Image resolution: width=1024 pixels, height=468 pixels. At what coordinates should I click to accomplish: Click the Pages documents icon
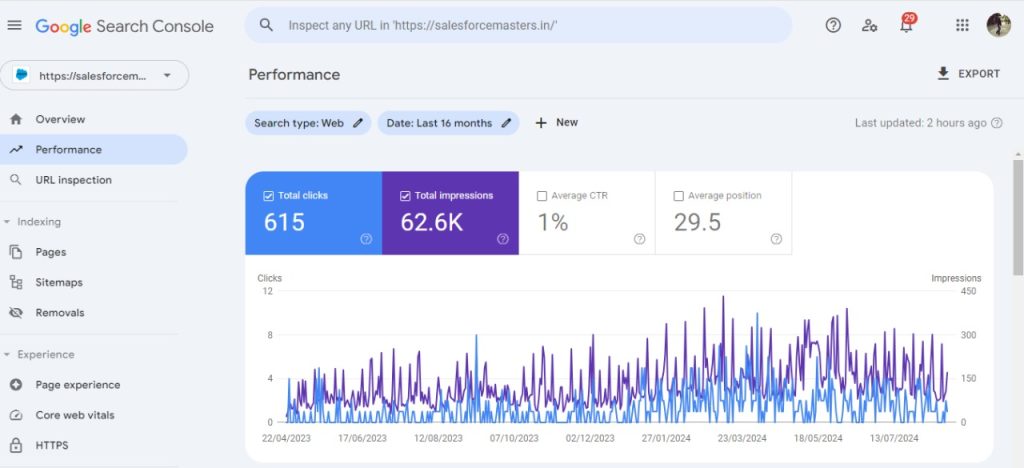16,252
